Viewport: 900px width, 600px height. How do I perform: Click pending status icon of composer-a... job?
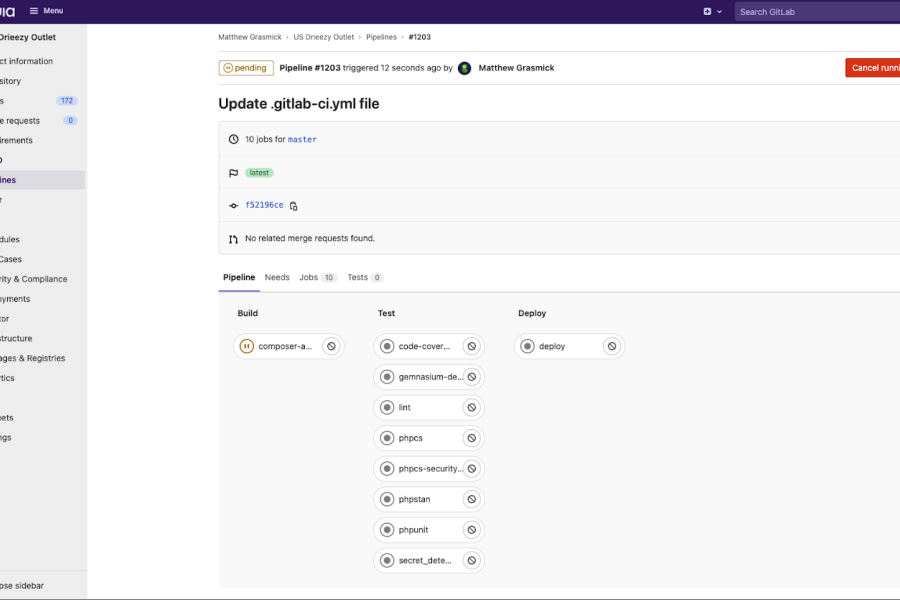[247, 346]
